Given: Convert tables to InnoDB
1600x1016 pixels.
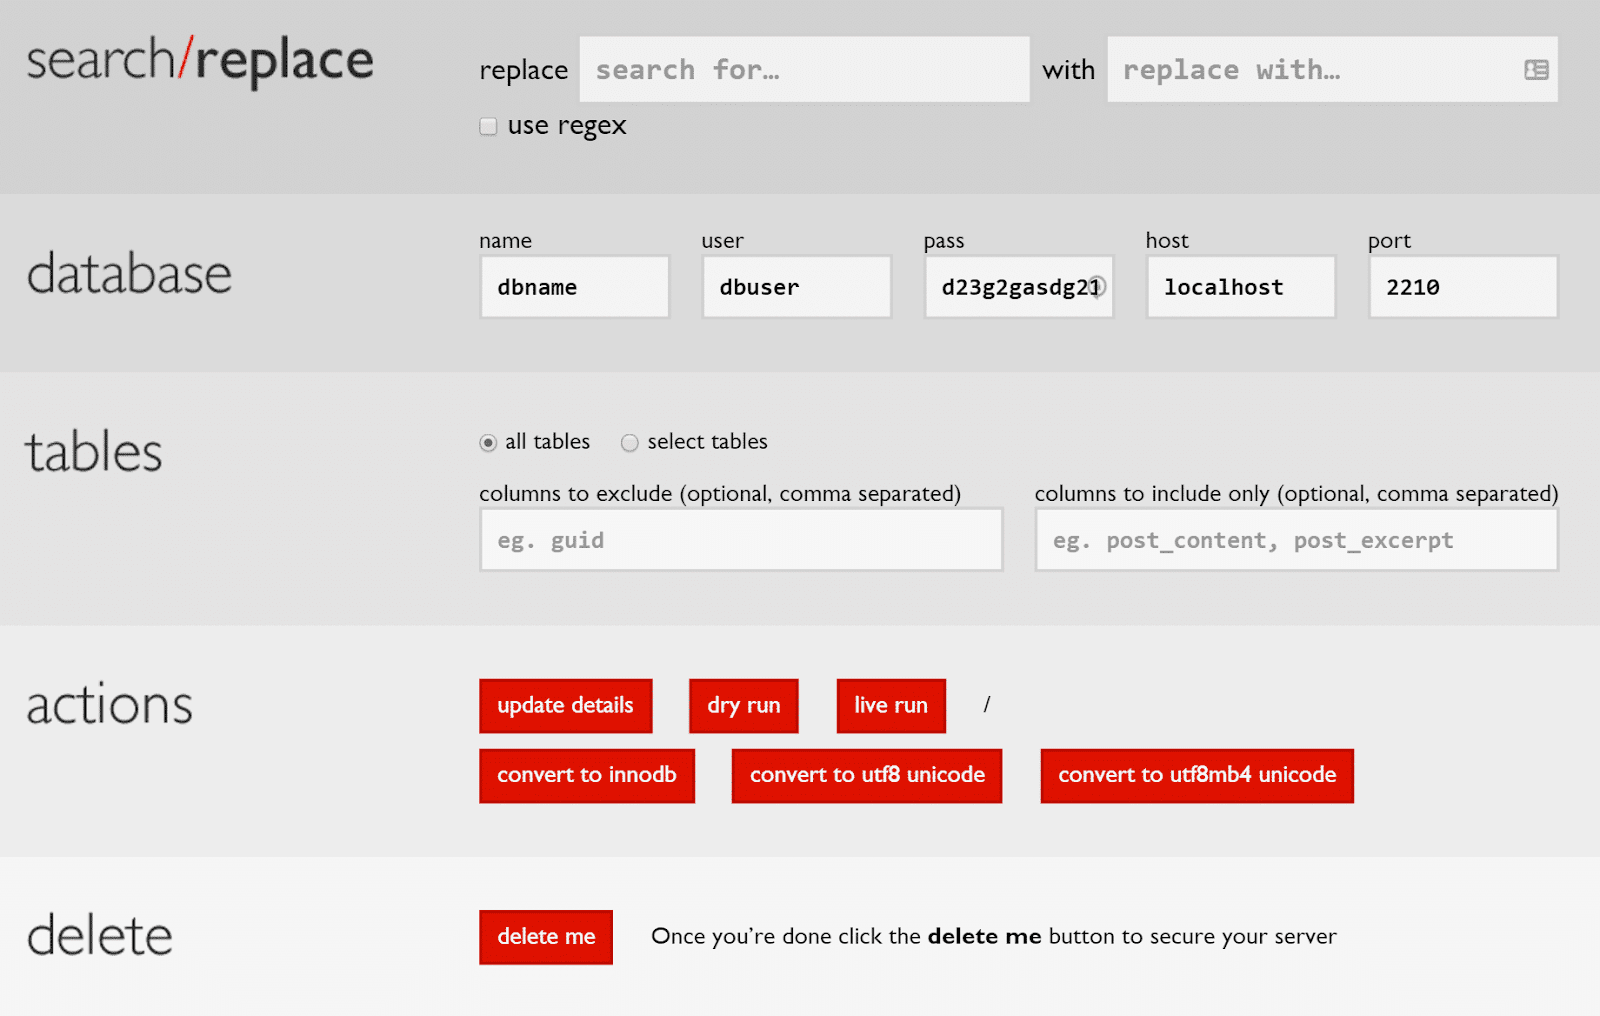Looking at the screenshot, I should pos(587,775).
